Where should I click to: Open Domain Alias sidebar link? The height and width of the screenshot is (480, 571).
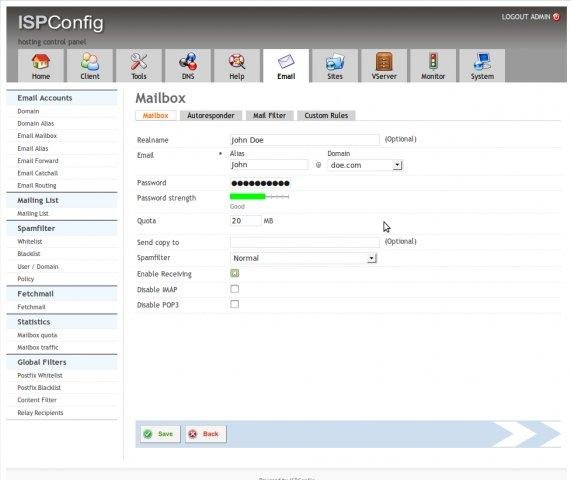(36, 124)
